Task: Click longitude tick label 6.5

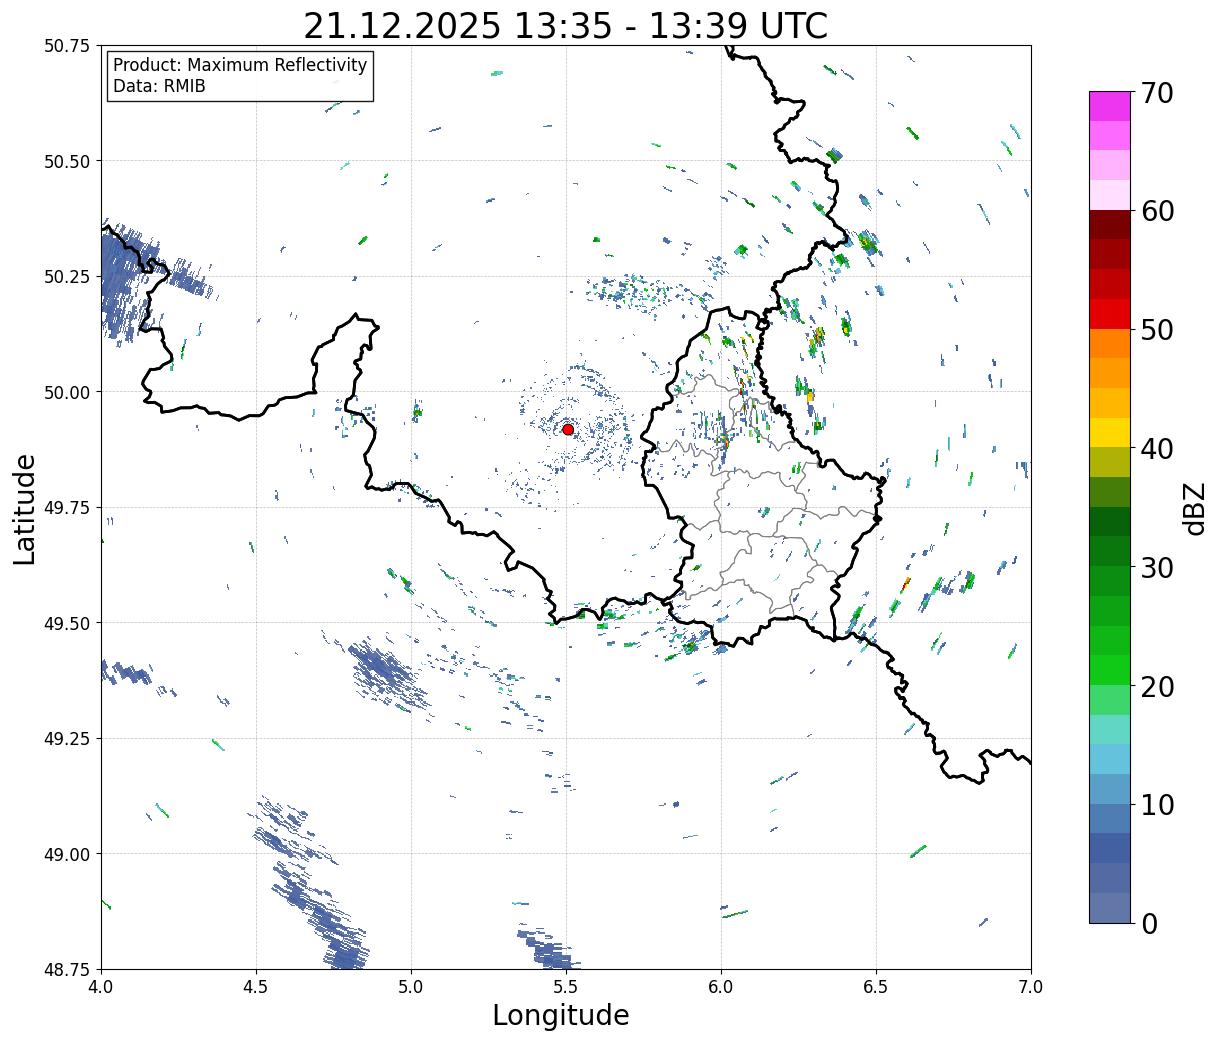Action: click(x=876, y=987)
